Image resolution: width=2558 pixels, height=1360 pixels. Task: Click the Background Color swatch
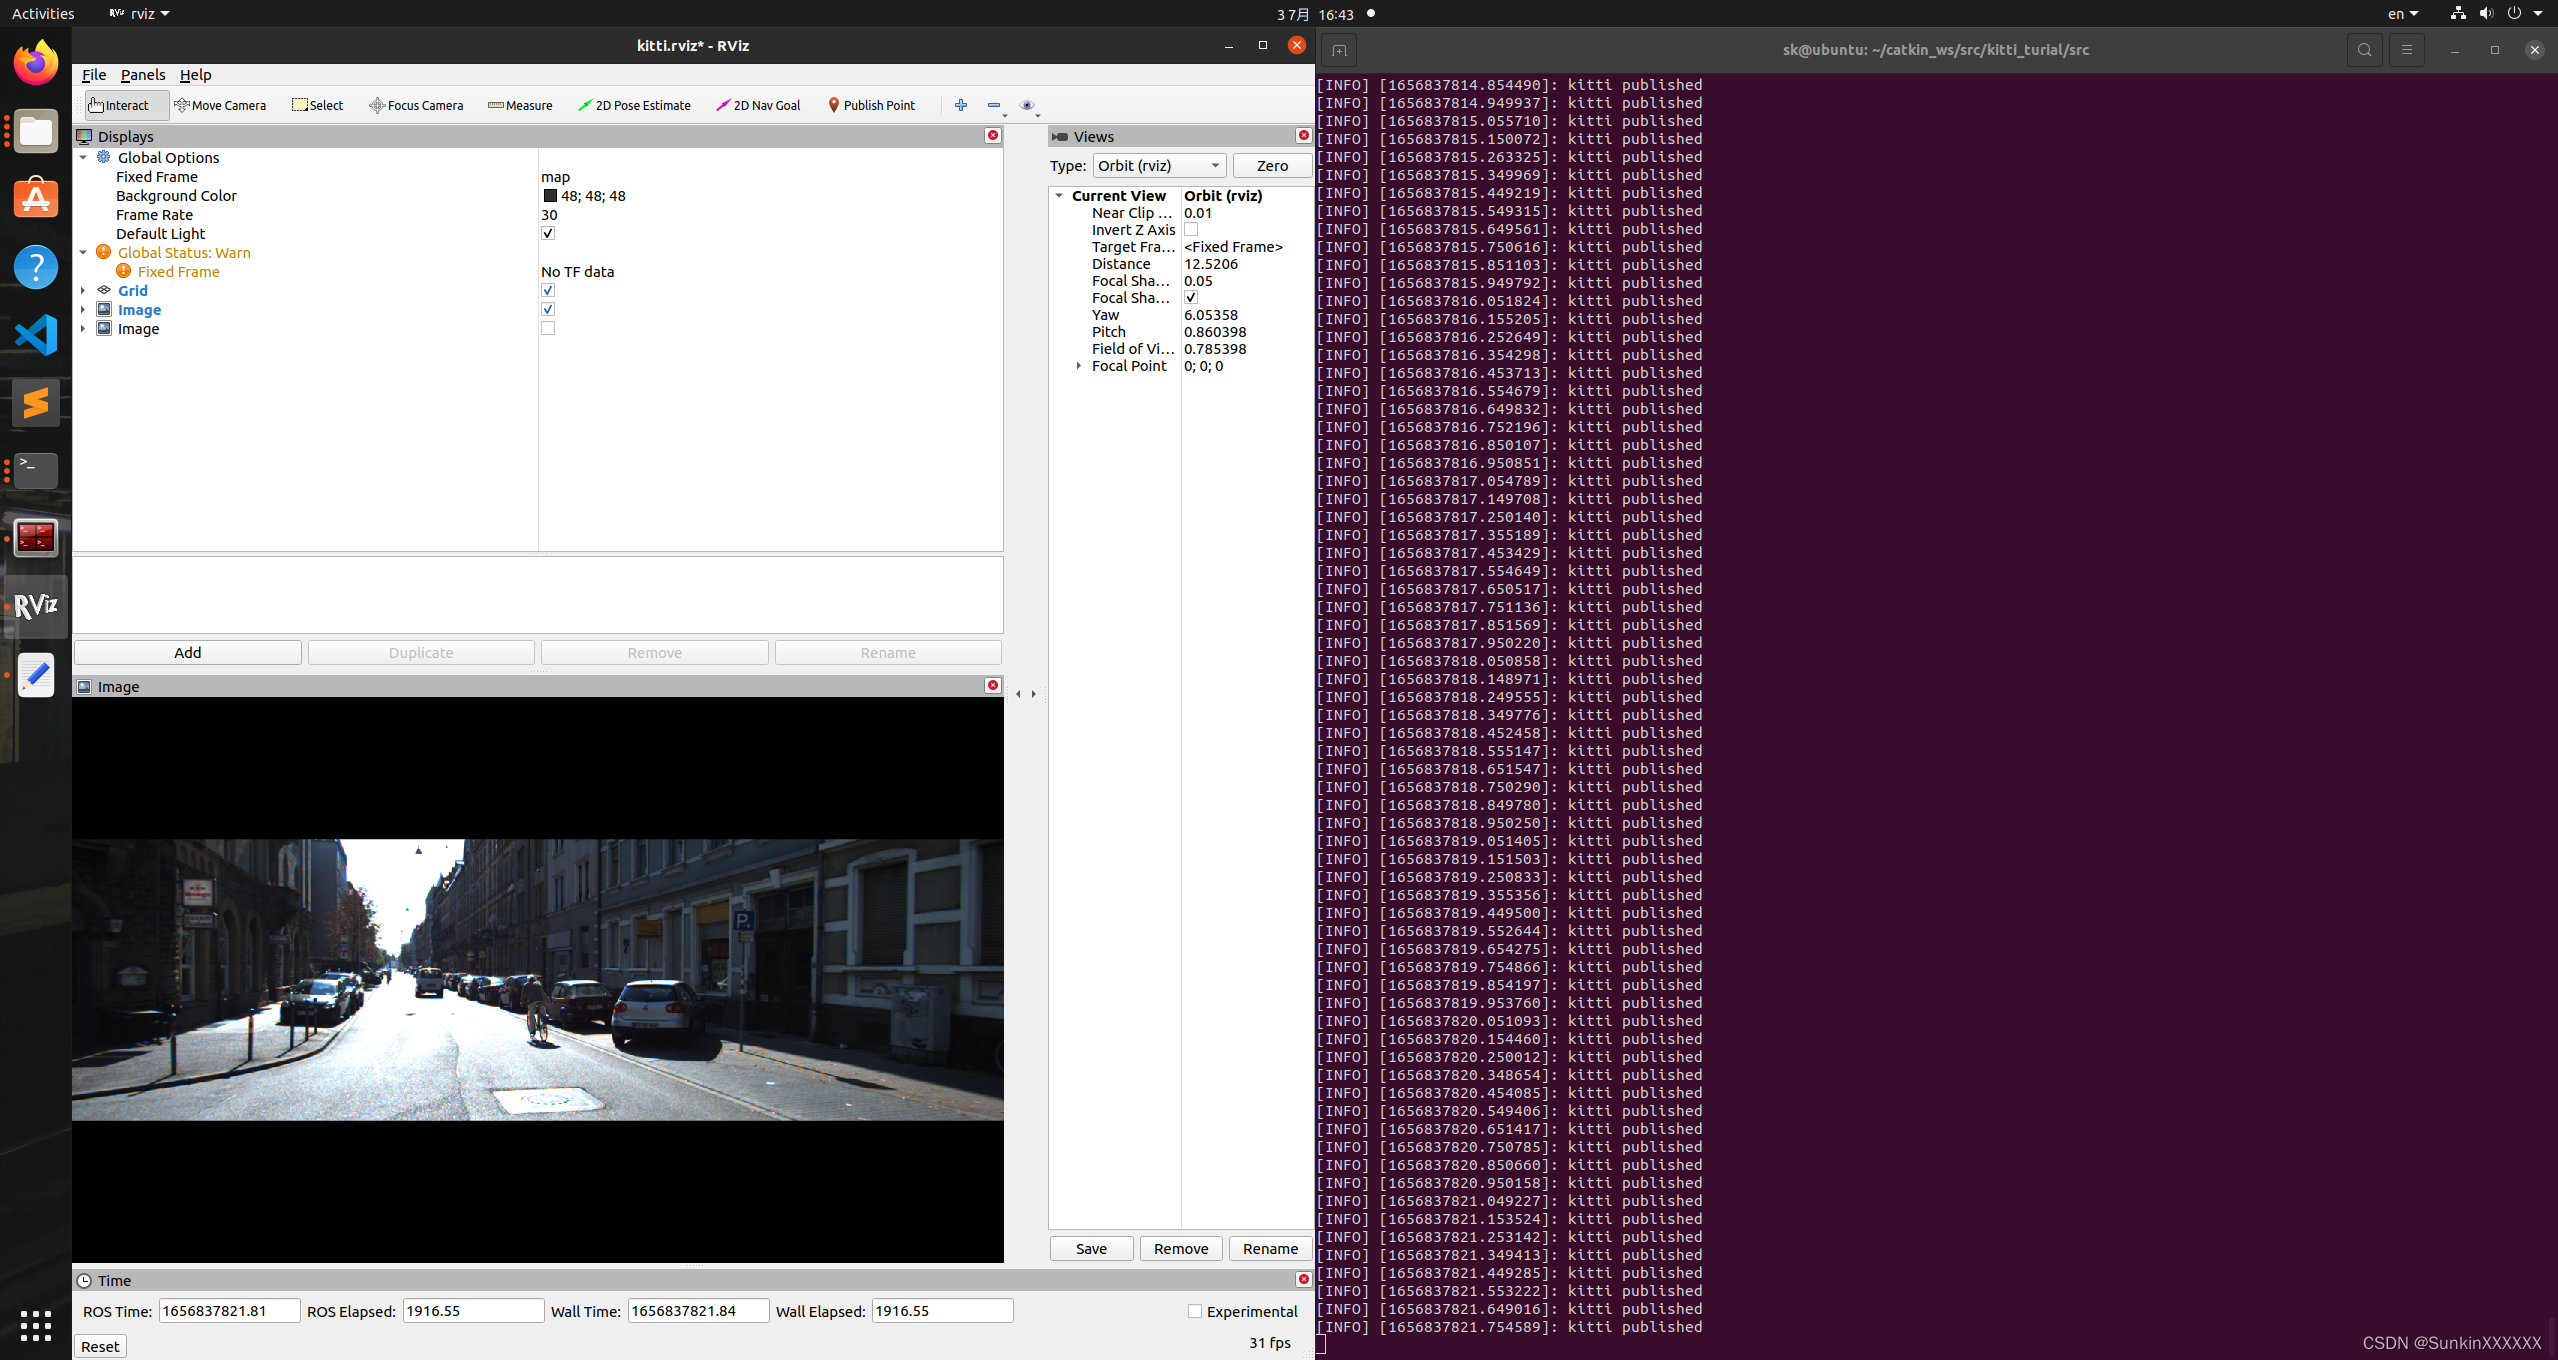click(x=550, y=196)
